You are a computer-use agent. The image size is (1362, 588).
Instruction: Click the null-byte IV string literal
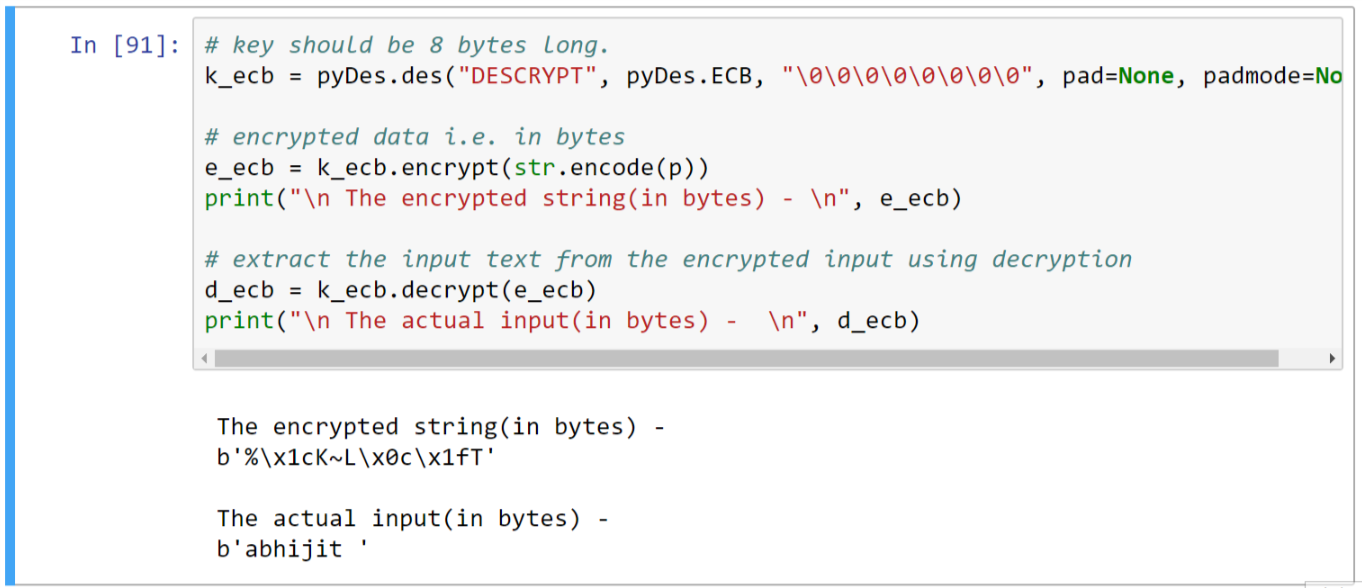[907, 76]
